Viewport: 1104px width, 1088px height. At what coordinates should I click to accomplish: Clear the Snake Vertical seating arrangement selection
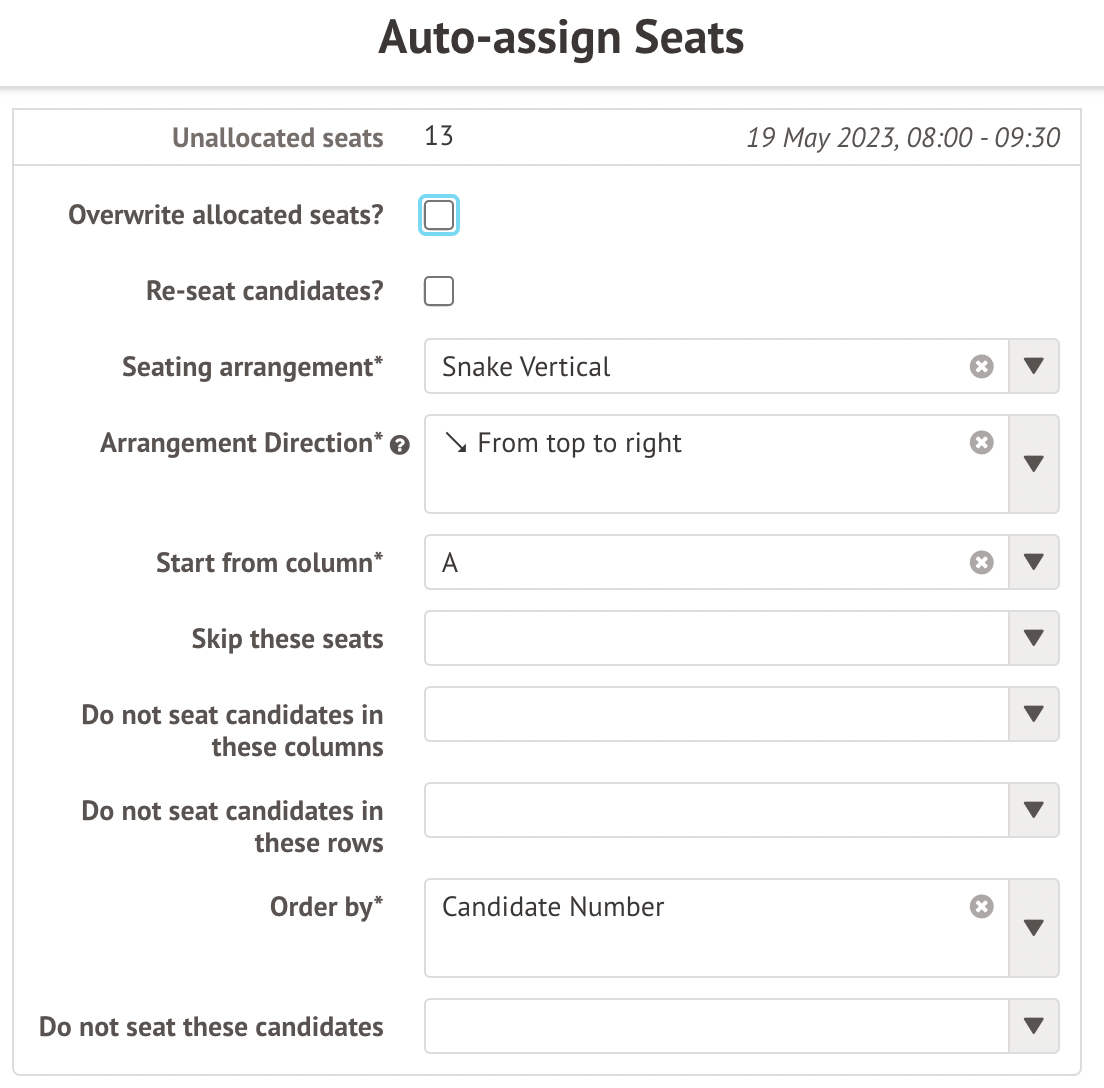(x=982, y=367)
